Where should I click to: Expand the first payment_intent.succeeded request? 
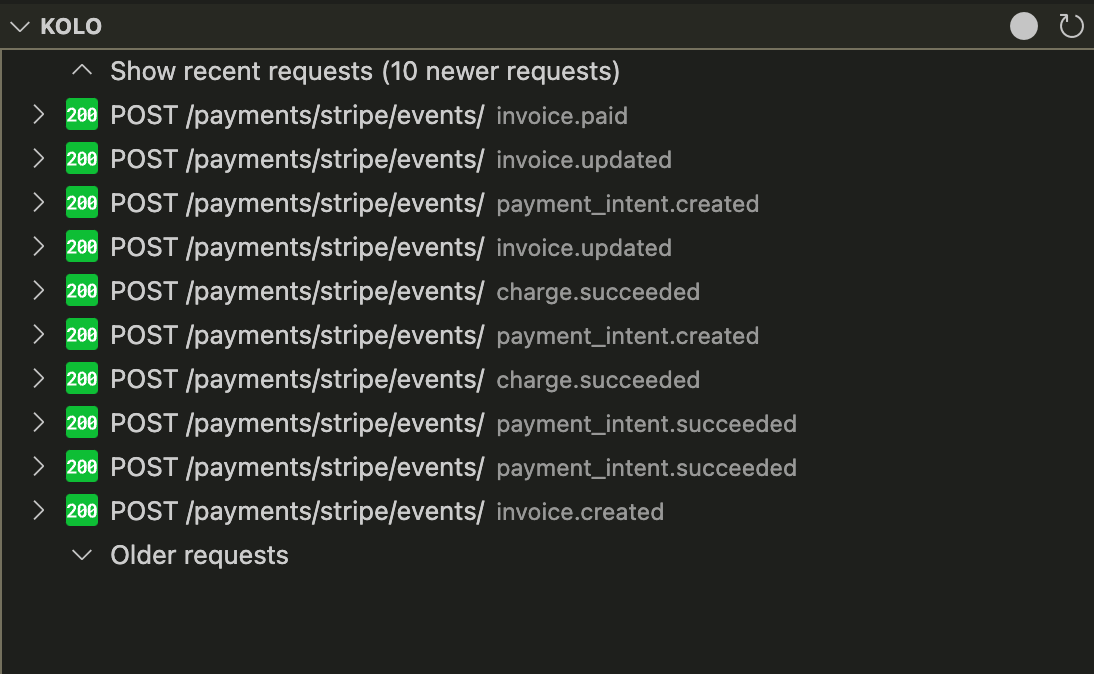coord(39,423)
